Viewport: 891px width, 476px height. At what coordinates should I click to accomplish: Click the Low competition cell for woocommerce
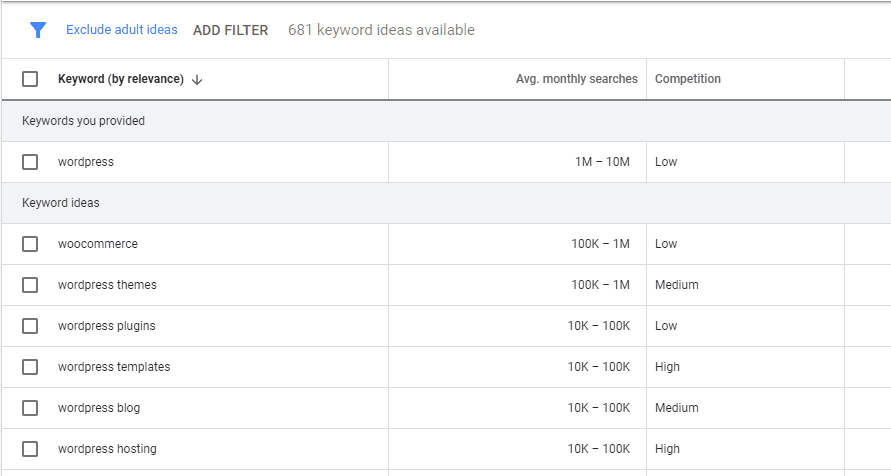click(666, 244)
